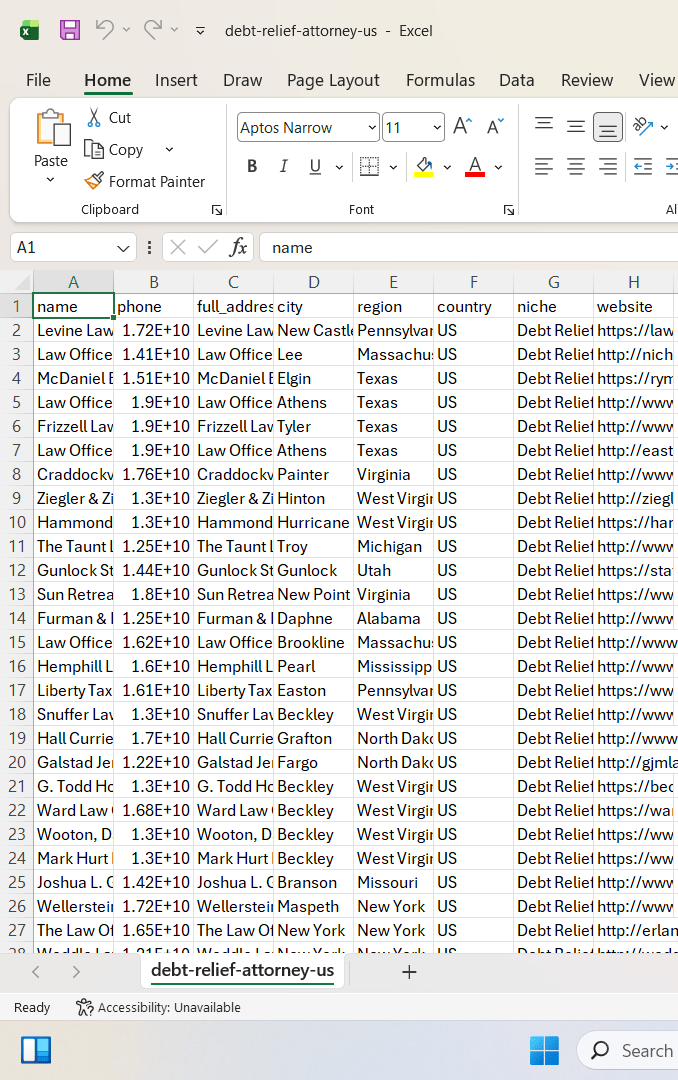The height and width of the screenshot is (1080, 678).
Task: Open the font size 11 dropdown
Action: 438,127
